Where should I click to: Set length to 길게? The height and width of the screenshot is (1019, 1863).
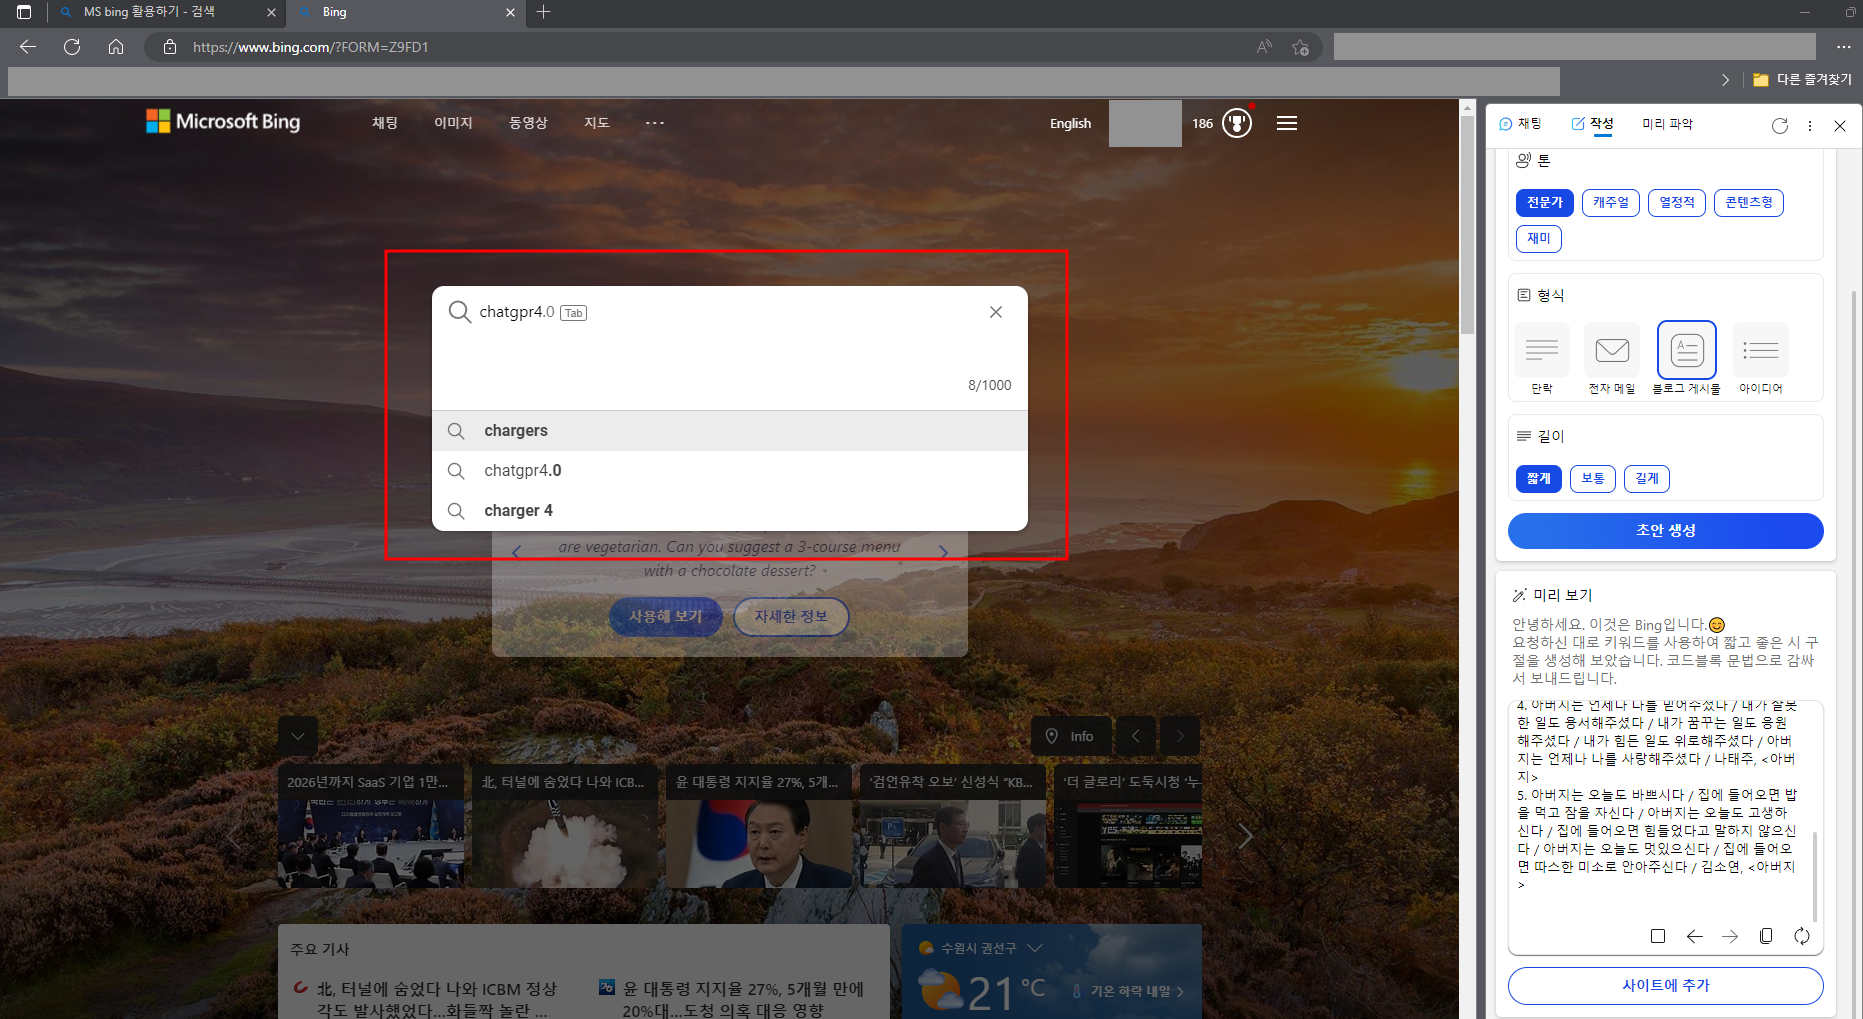click(1647, 479)
